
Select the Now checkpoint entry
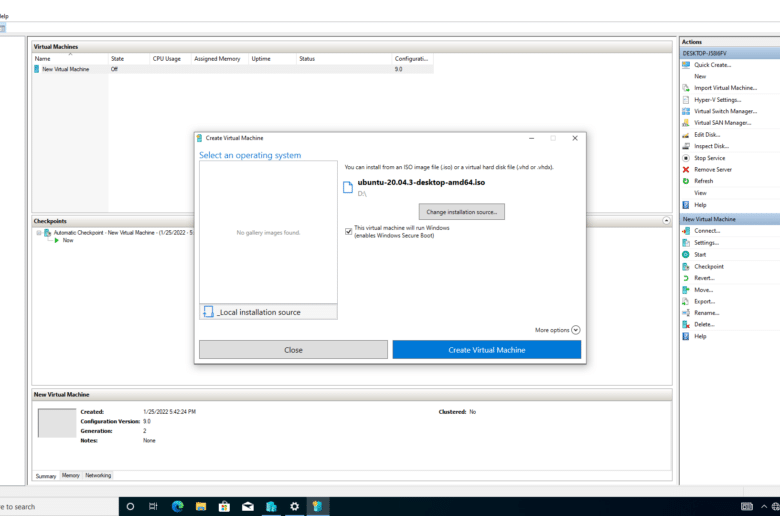point(68,240)
